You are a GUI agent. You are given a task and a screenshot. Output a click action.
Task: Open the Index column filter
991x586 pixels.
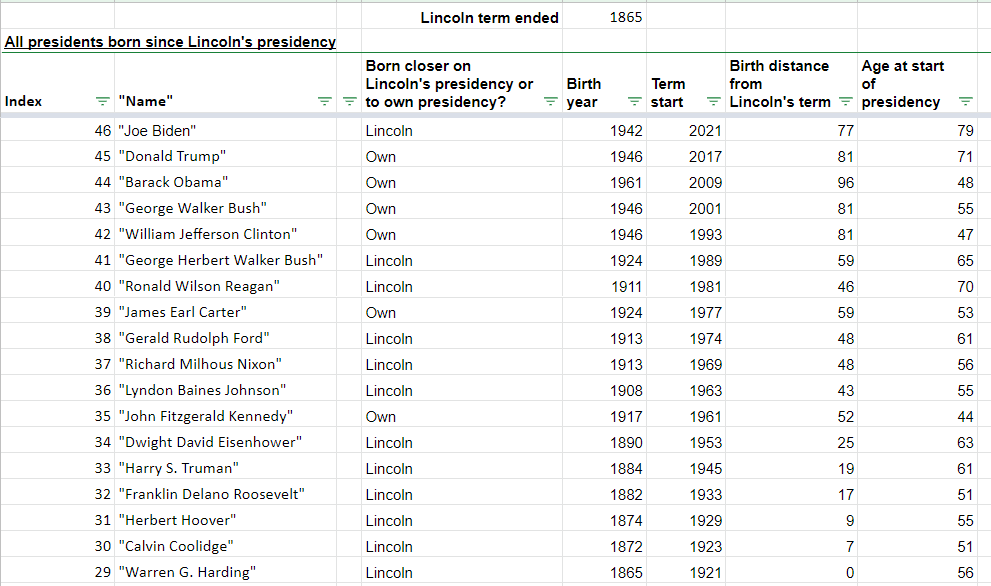[x=102, y=101]
